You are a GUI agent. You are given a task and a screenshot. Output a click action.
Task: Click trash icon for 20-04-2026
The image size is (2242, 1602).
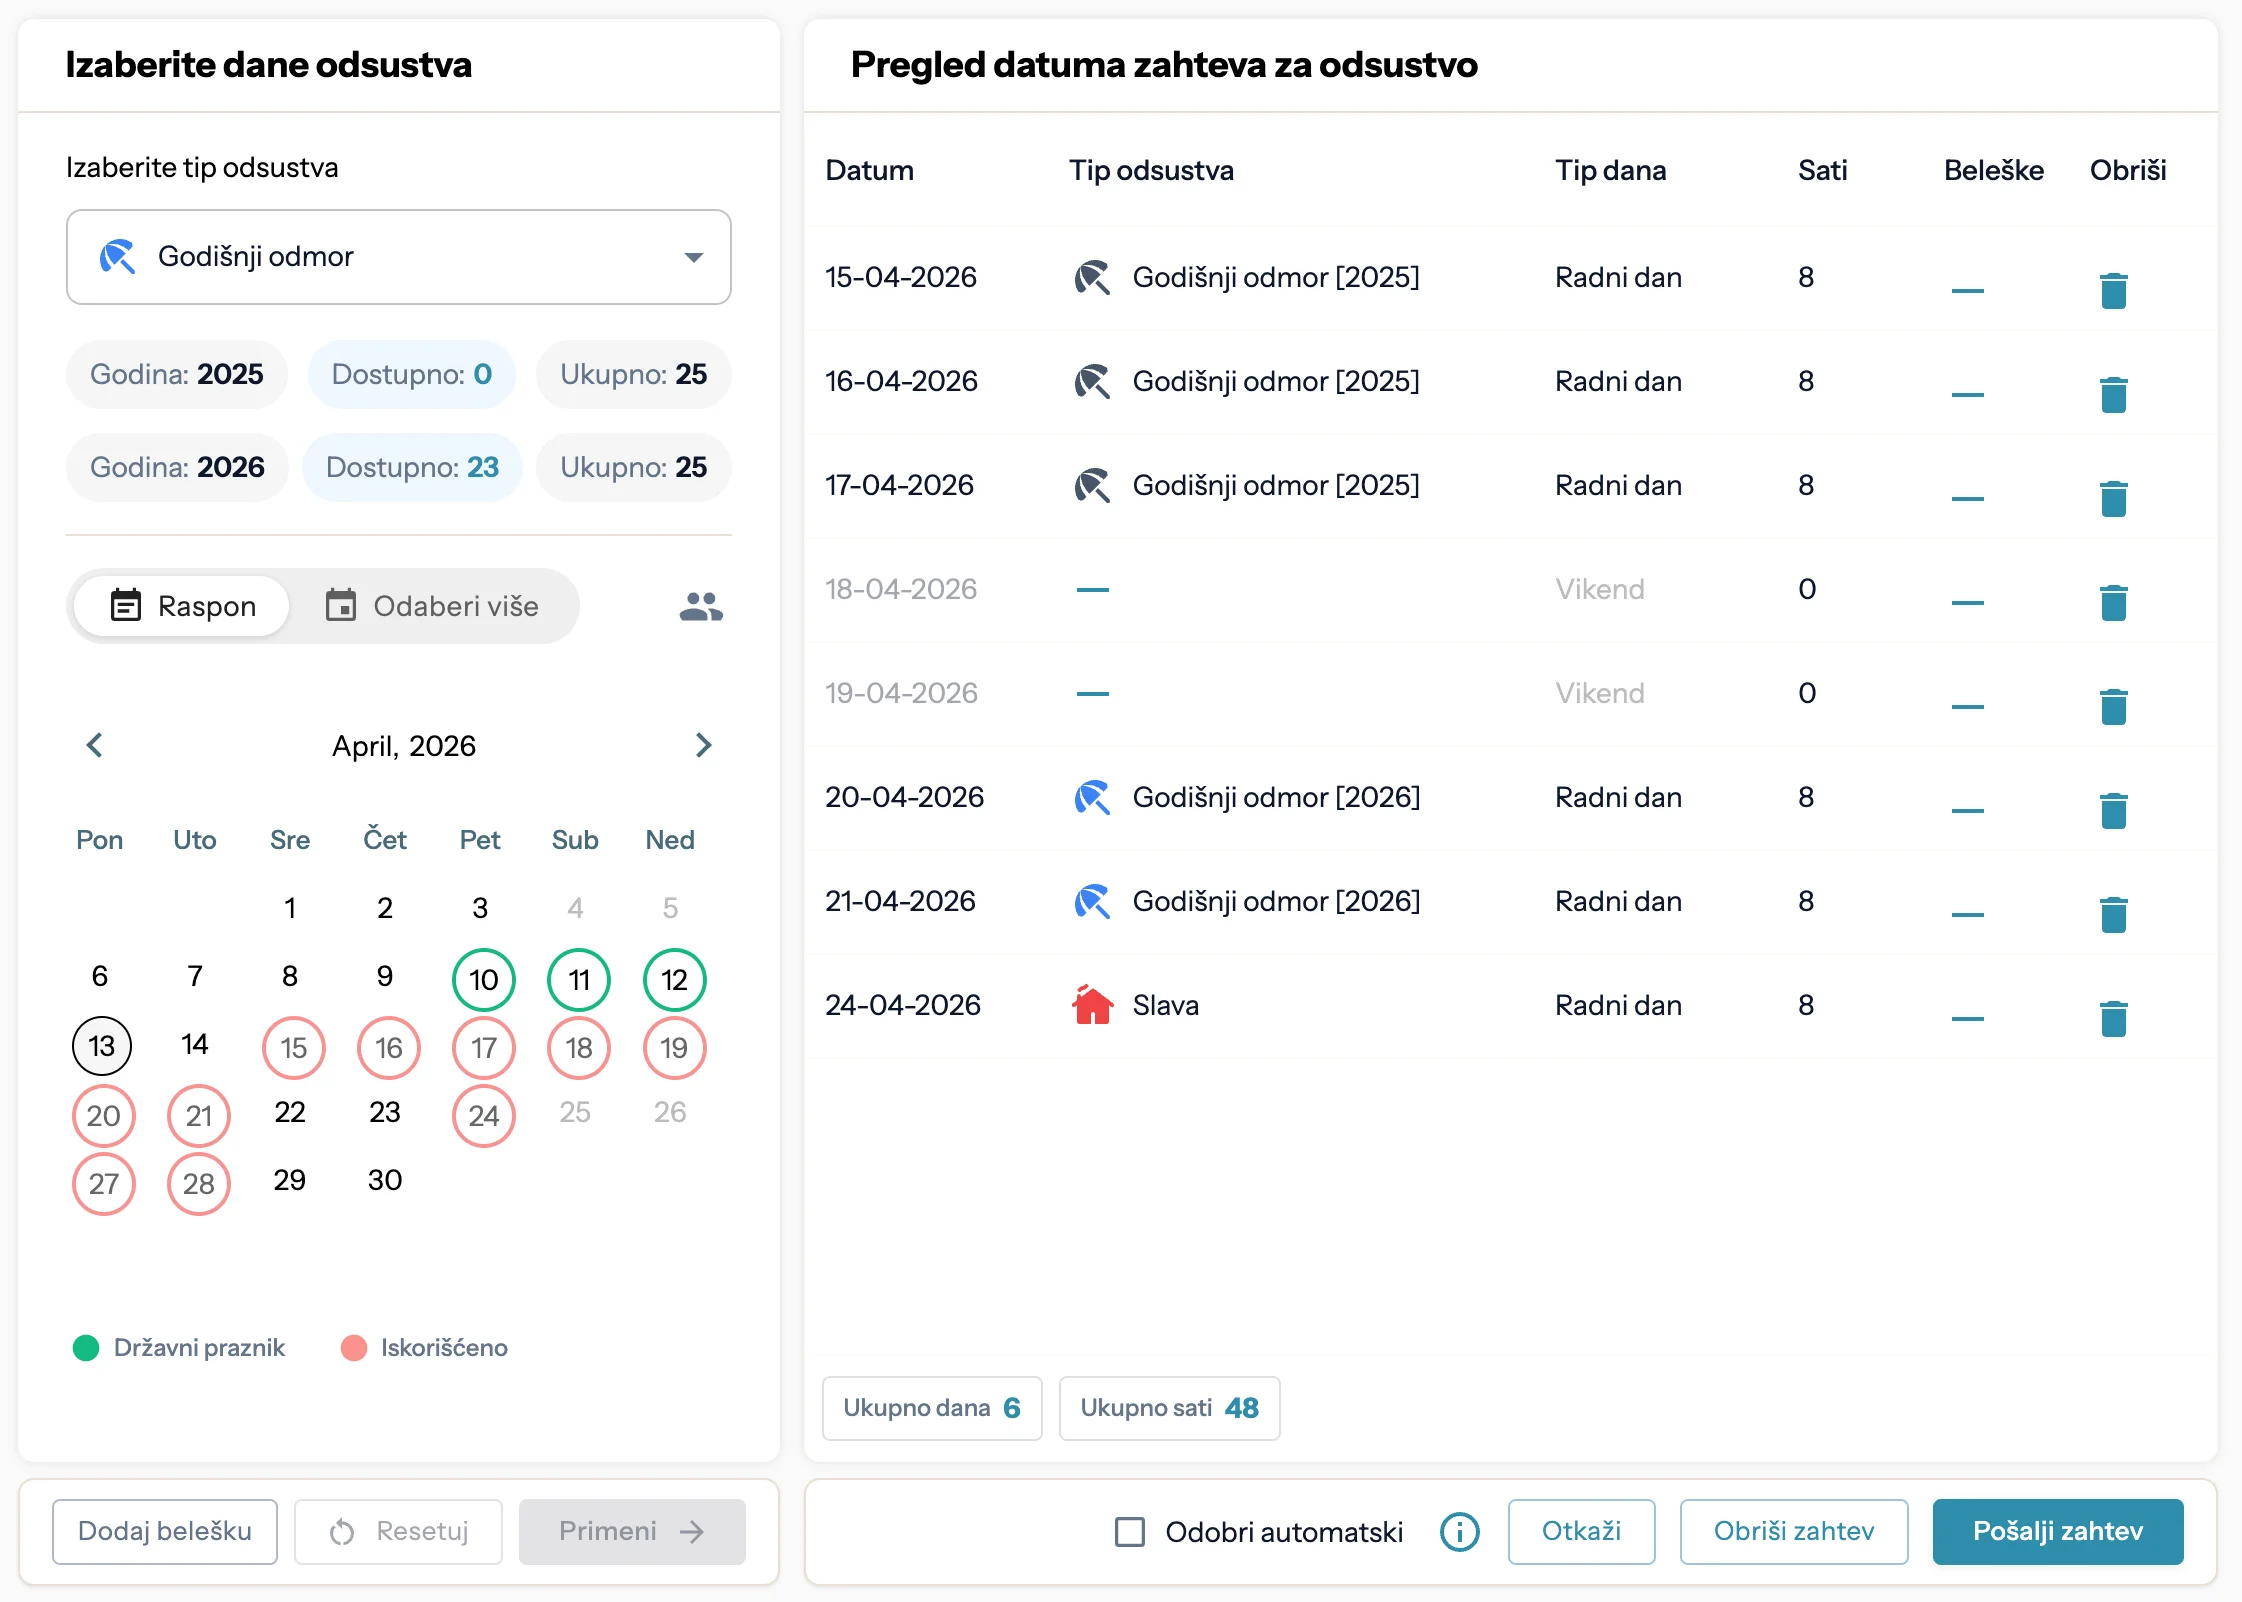[x=2113, y=811]
